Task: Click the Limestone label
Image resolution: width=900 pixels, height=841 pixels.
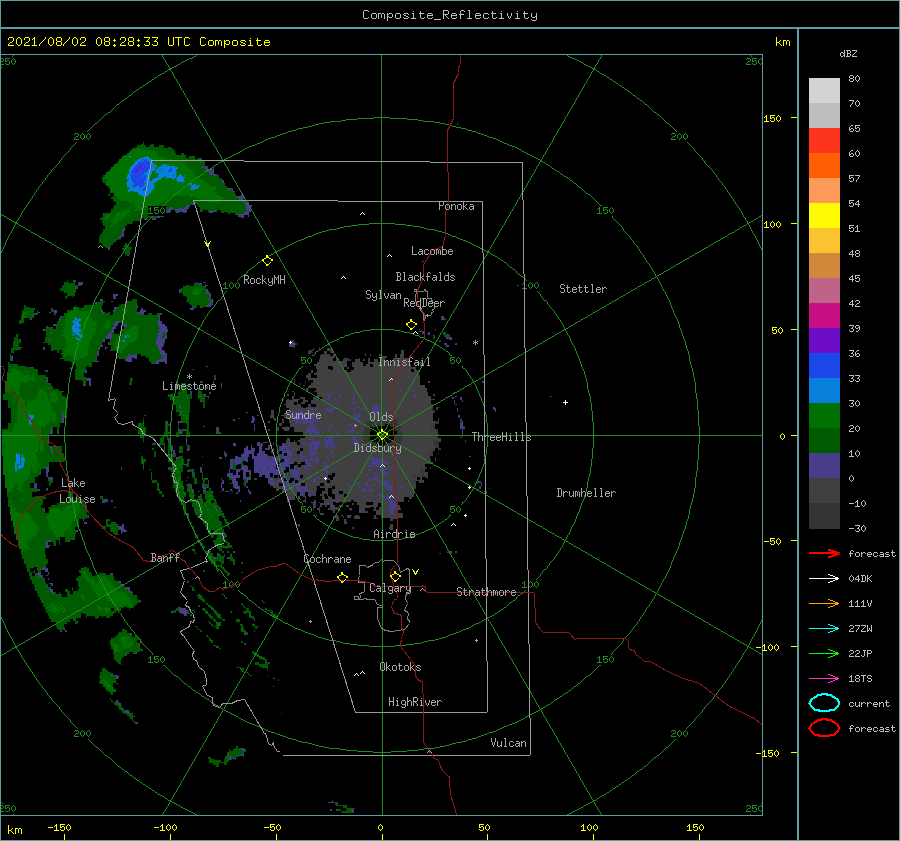Action: click(x=189, y=386)
